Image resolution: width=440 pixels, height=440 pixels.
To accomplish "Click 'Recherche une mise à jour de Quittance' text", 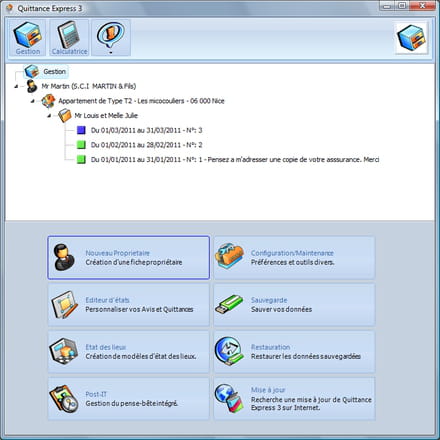I will point(311,399).
